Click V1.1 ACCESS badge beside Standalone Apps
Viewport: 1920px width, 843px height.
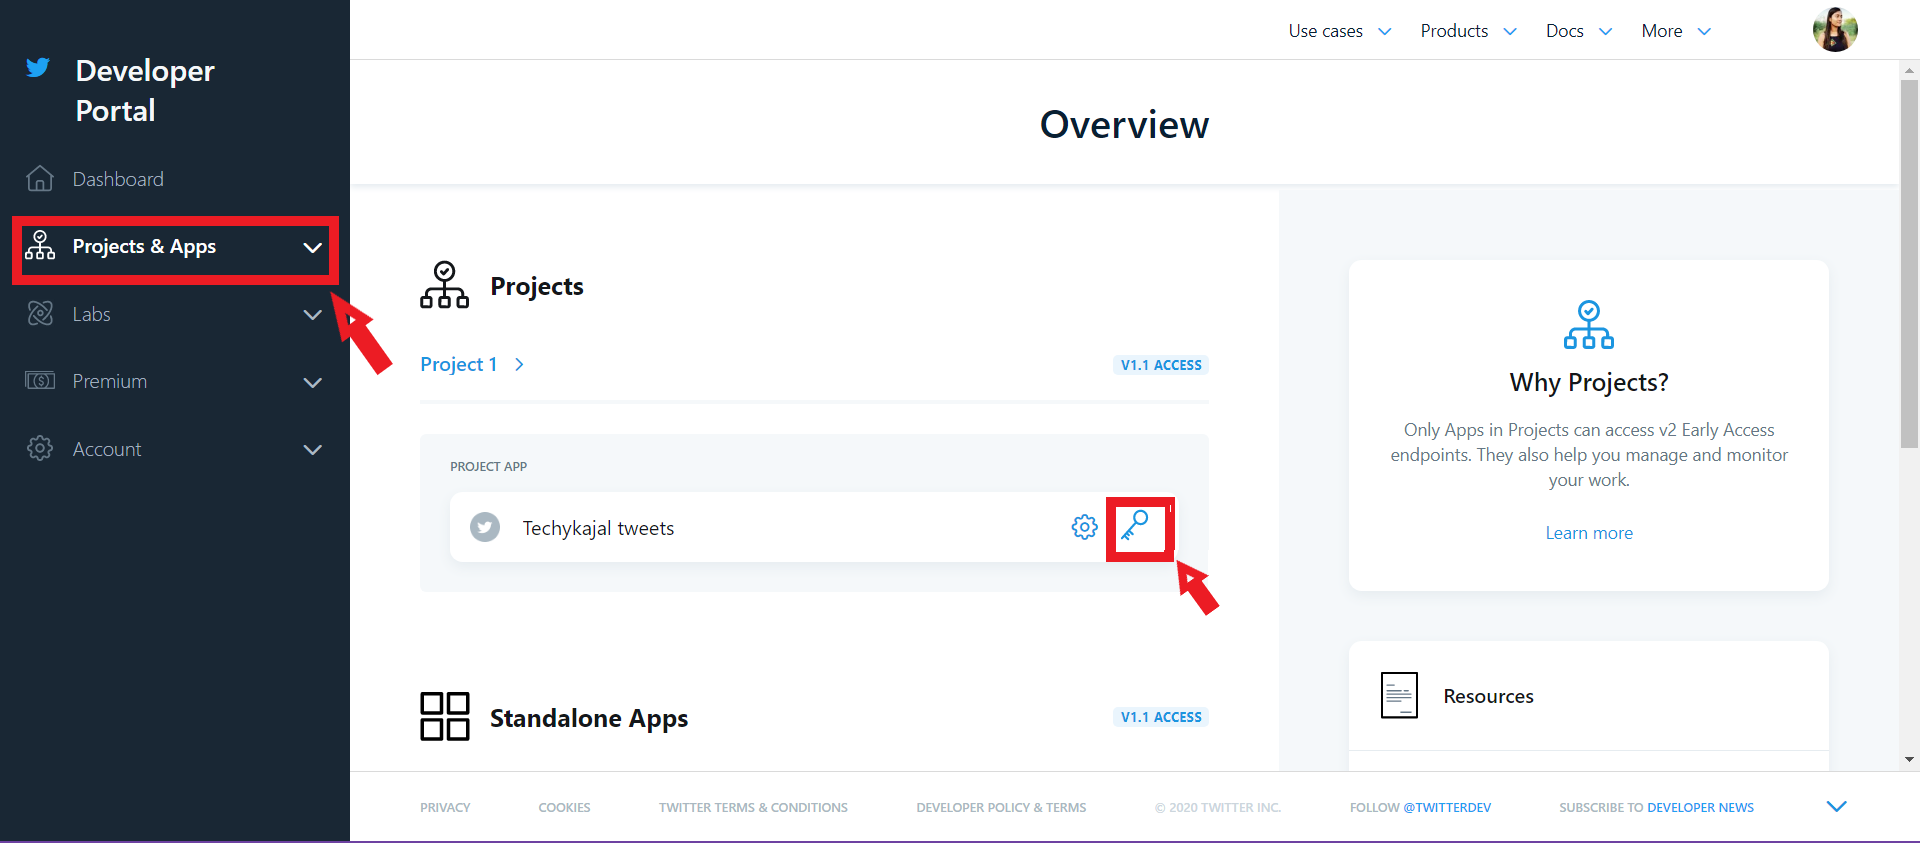tap(1161, 717)
